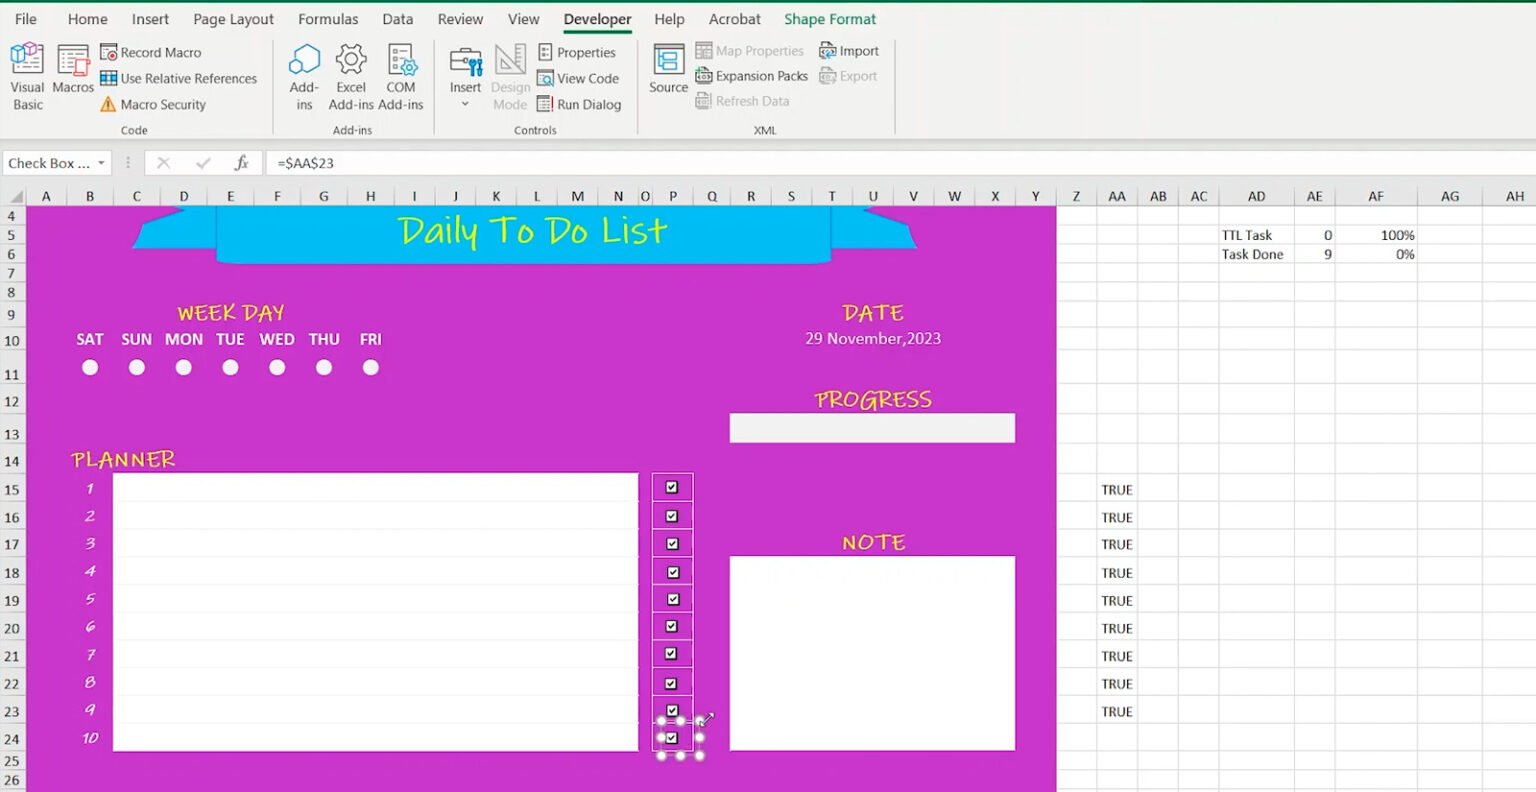
Task: Open the COM Add-ins dialog
Action: pos(402,75)
